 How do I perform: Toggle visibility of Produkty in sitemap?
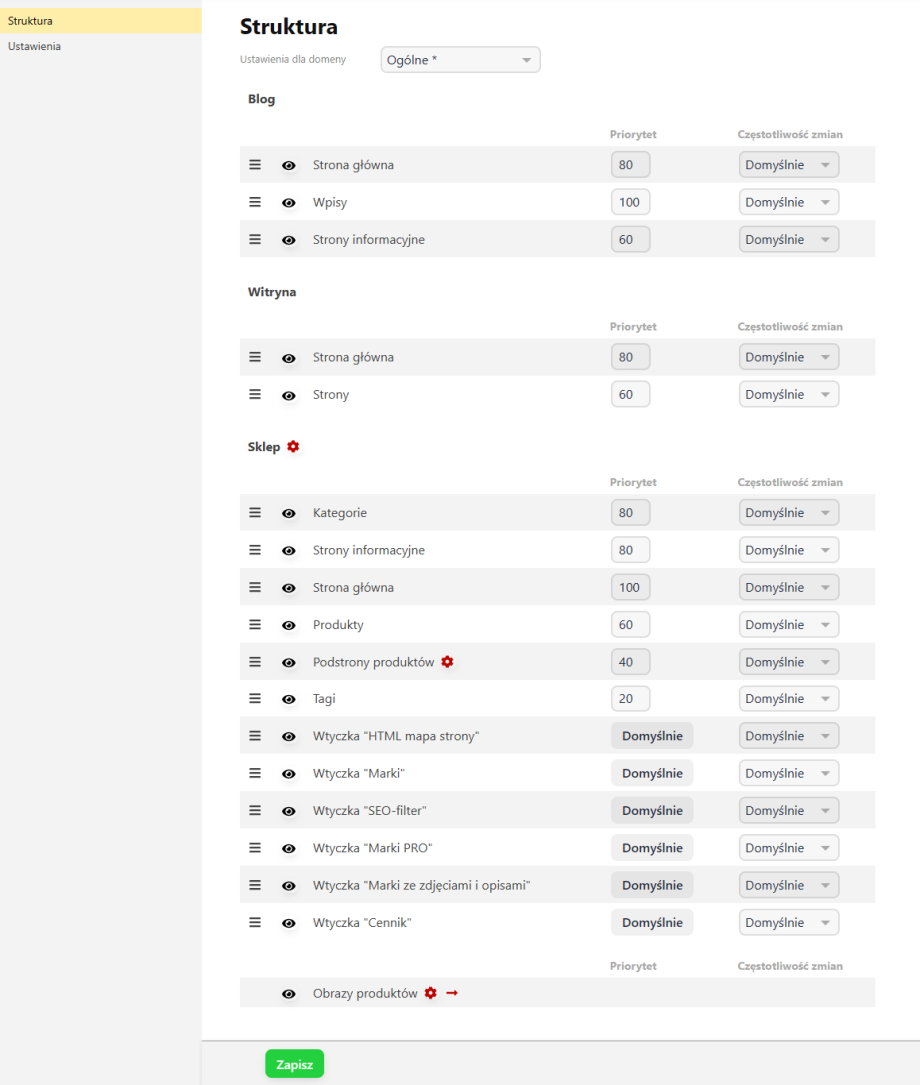click(289, 625)
